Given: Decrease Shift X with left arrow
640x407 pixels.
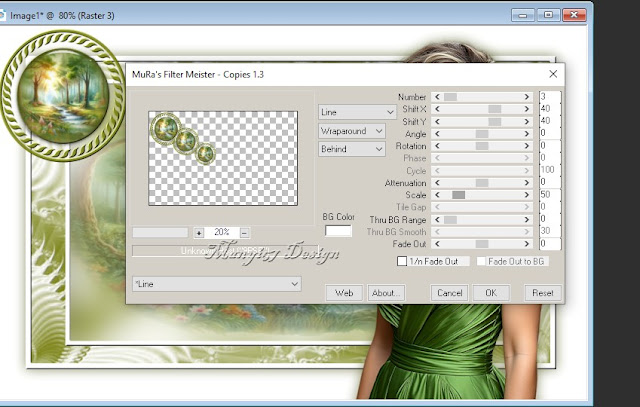Looking at the screenshot, I should [437, 109].
